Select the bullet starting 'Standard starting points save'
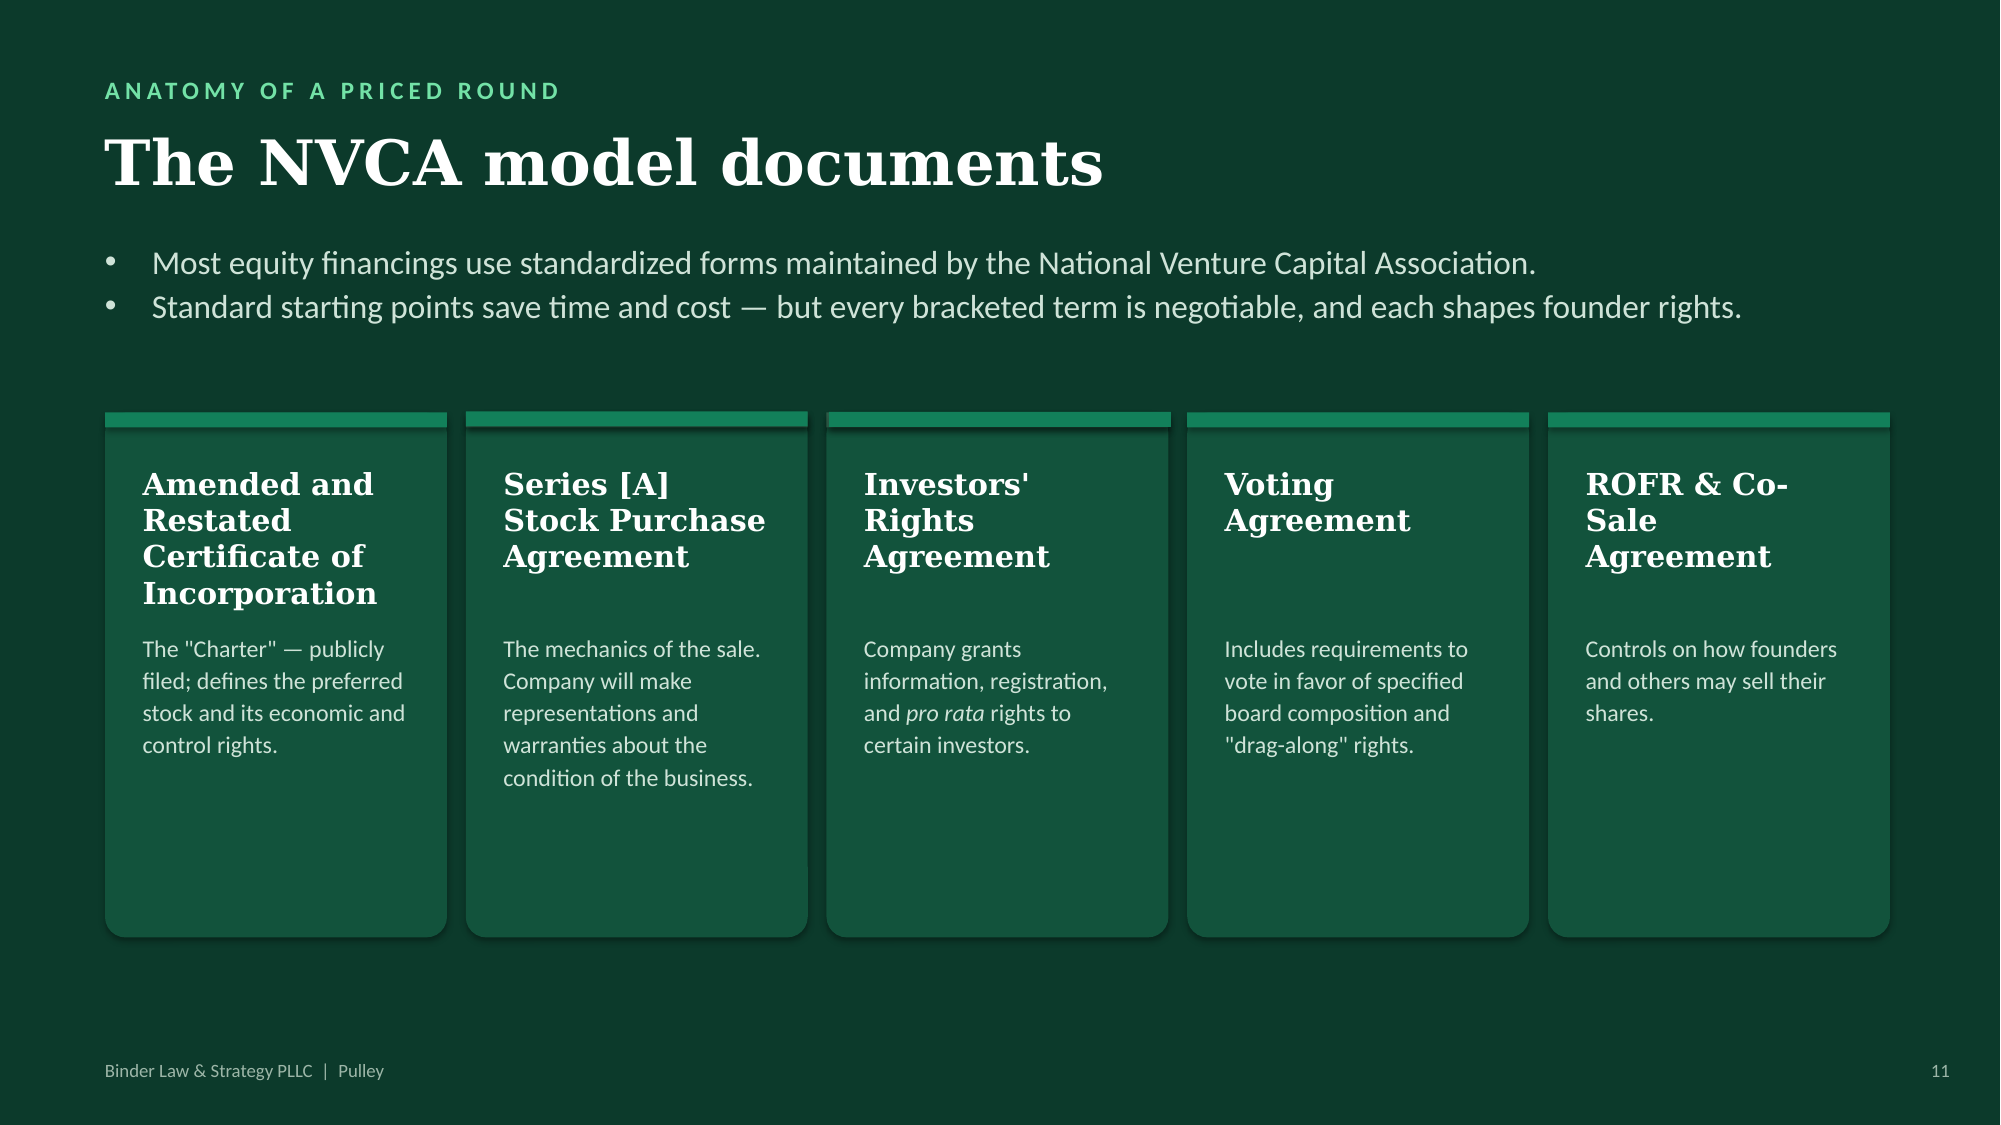 pos(946,307)
